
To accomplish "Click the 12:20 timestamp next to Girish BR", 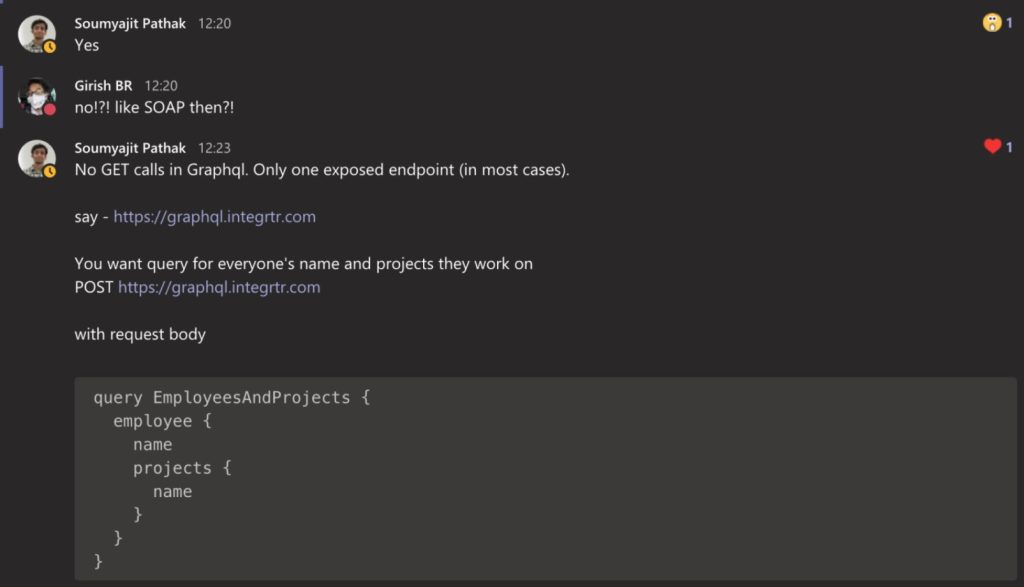I will point(161,86).
